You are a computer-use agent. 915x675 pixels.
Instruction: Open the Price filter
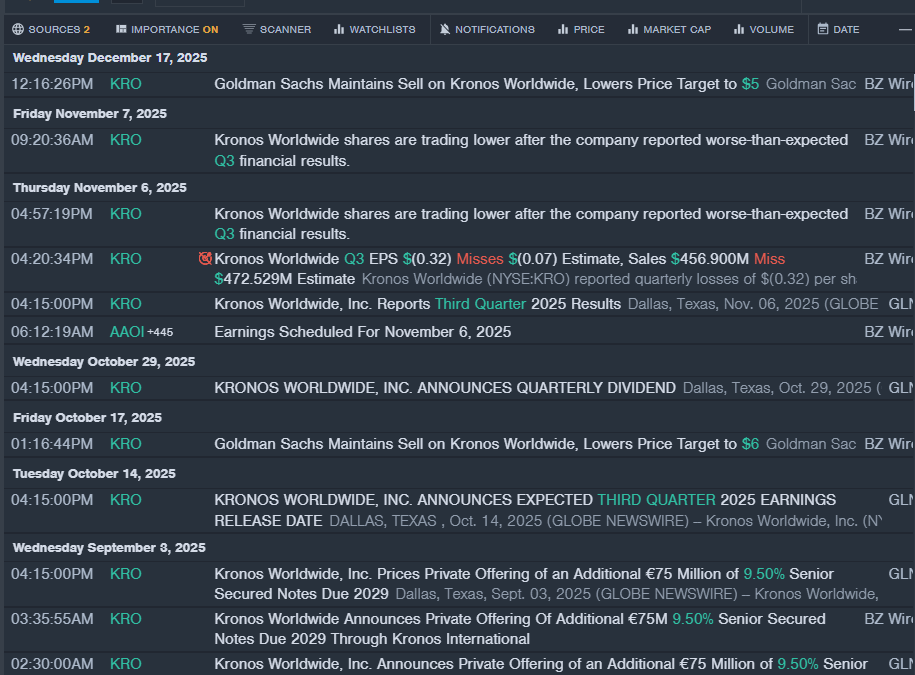[581, 29]
